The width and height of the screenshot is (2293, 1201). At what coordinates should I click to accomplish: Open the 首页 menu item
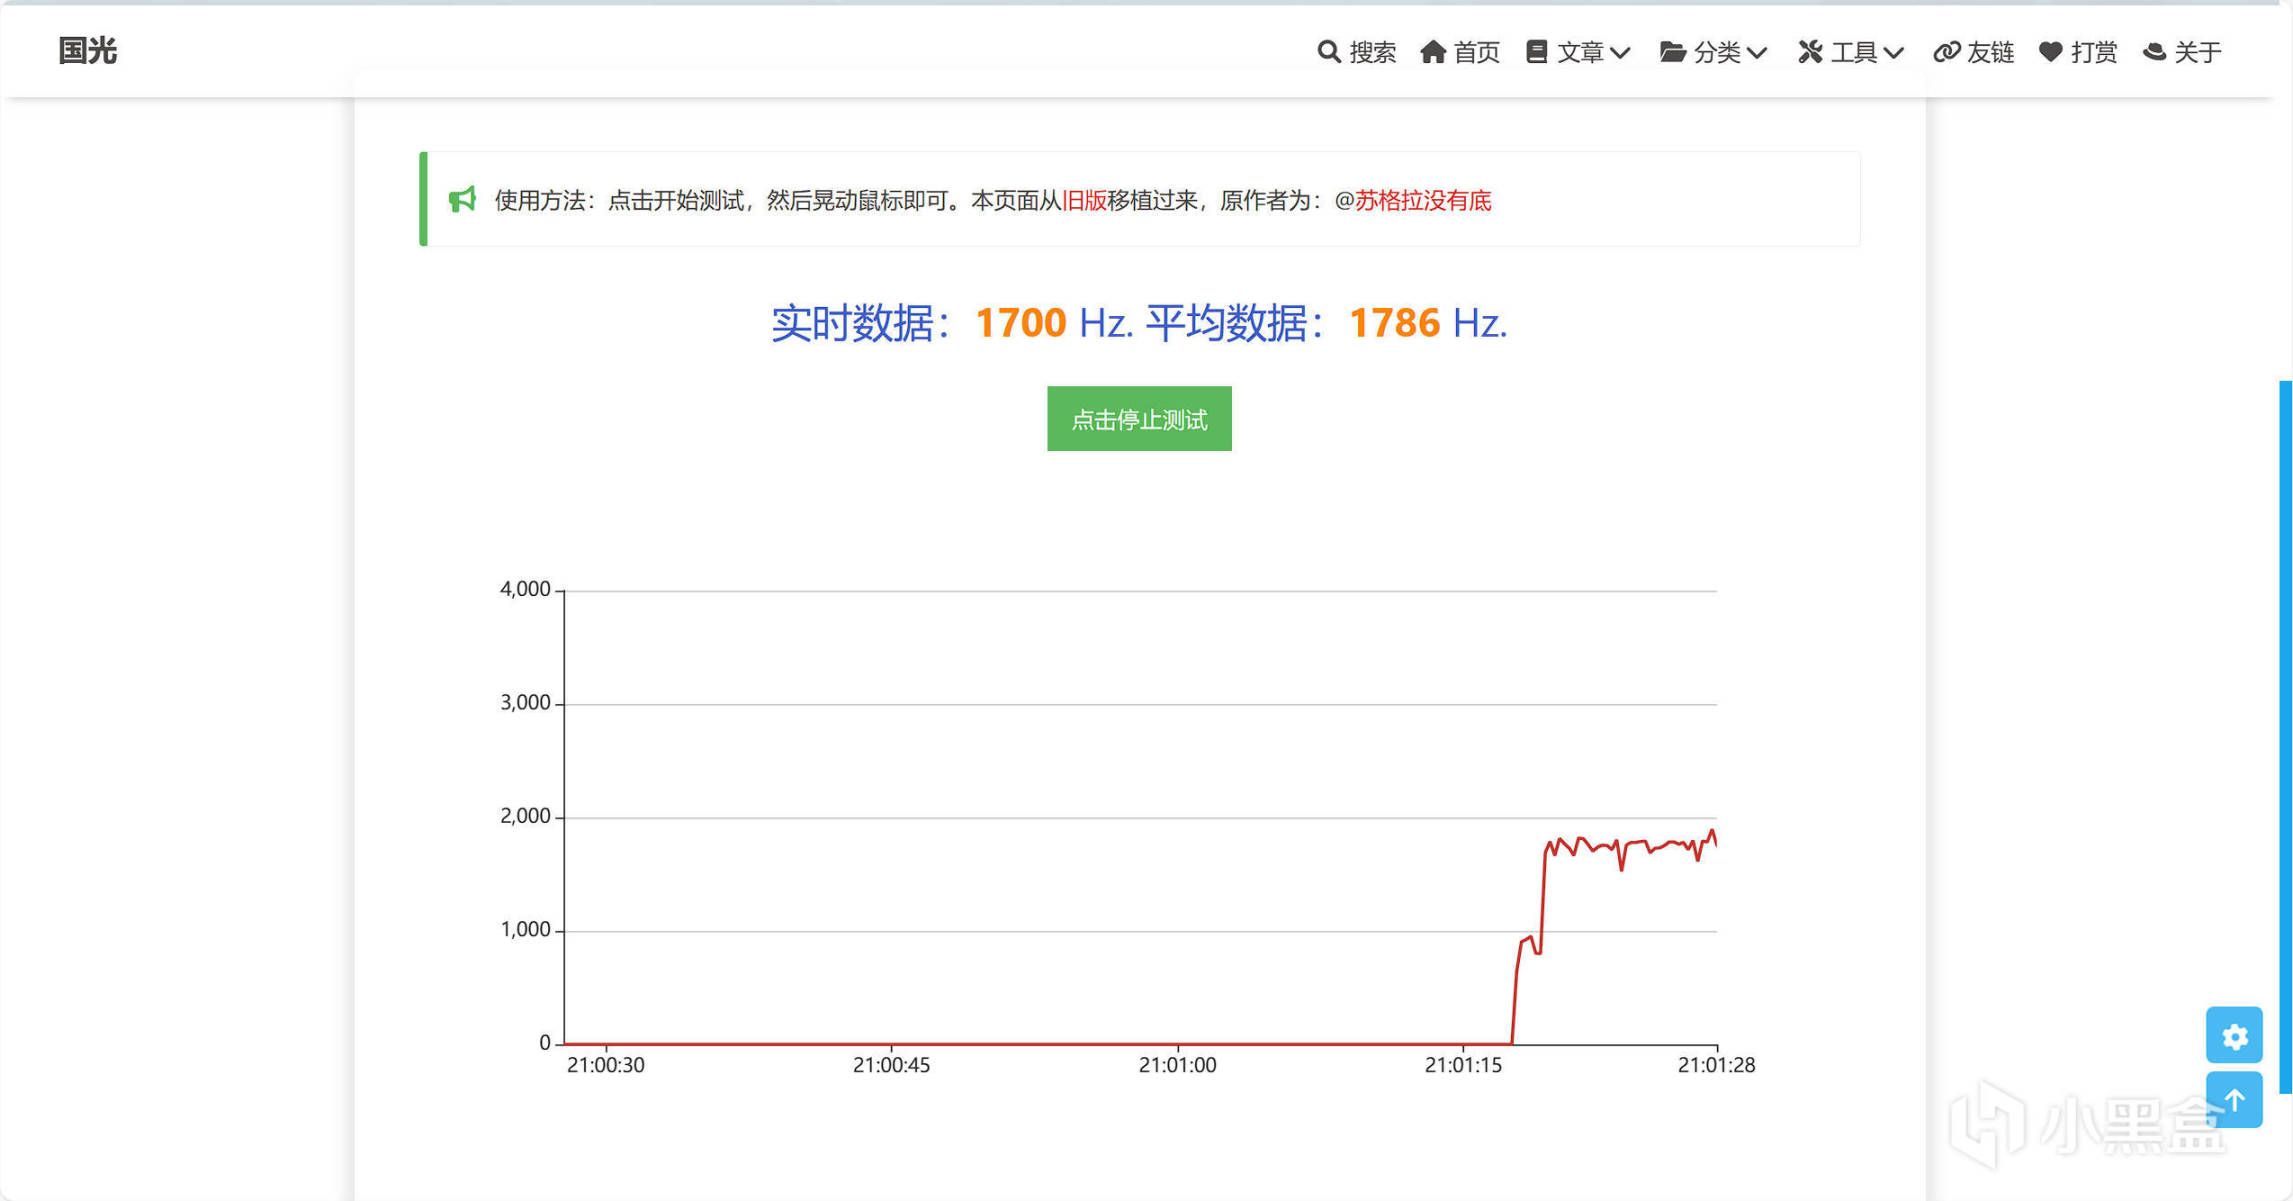[x=1476, y=52]
